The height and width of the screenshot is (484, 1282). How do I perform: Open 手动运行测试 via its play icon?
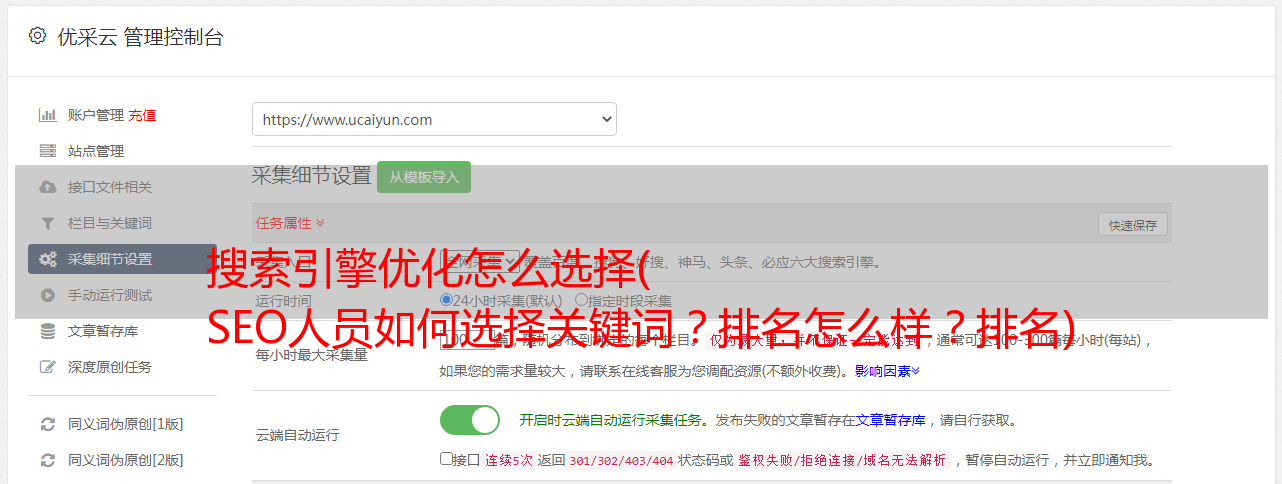click(x=47, y=295)
